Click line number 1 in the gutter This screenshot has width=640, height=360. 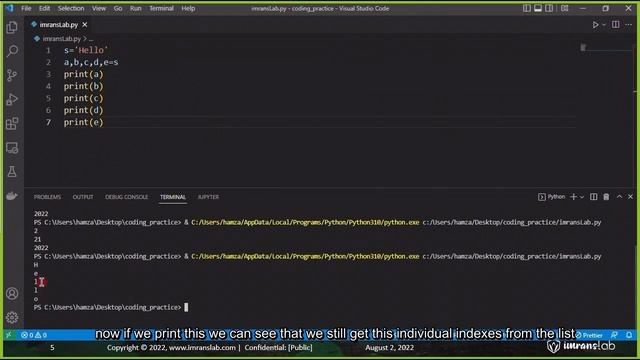click(x=48, y=51)
